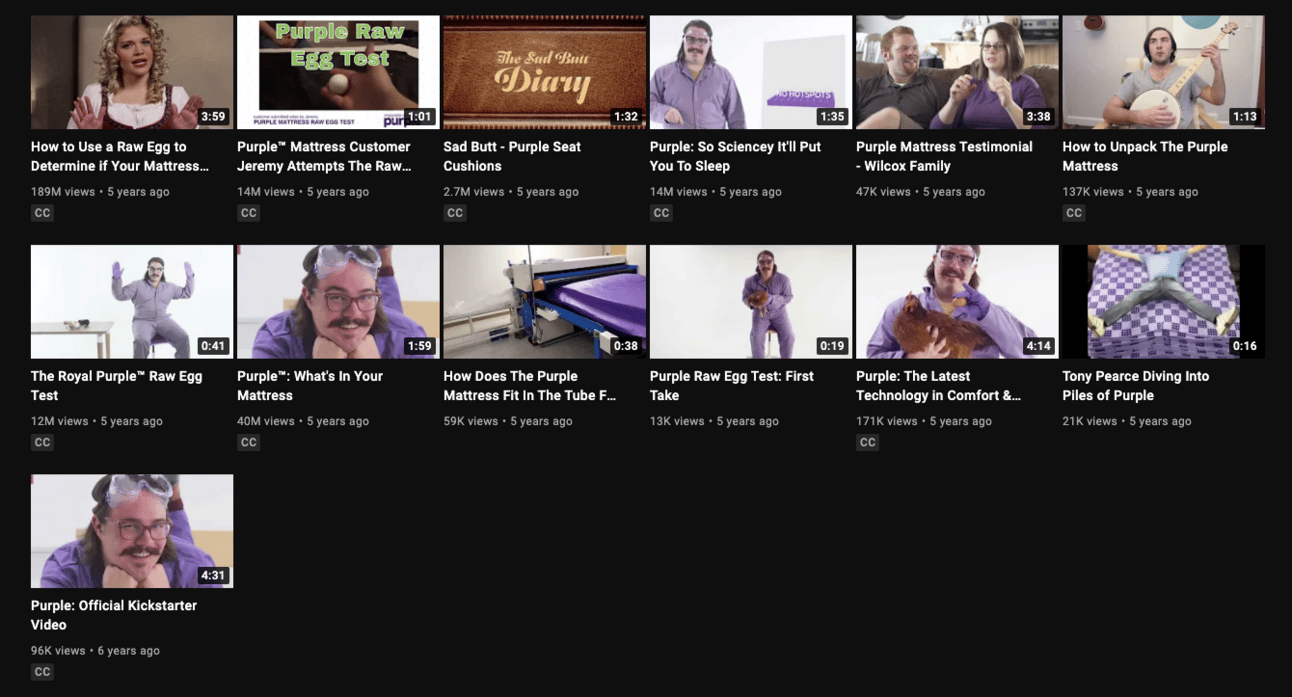Click title 'Purple: So Sciencey It'll Put You To Sleep'
Screen dimensions: 1292x697
[735, 156]
